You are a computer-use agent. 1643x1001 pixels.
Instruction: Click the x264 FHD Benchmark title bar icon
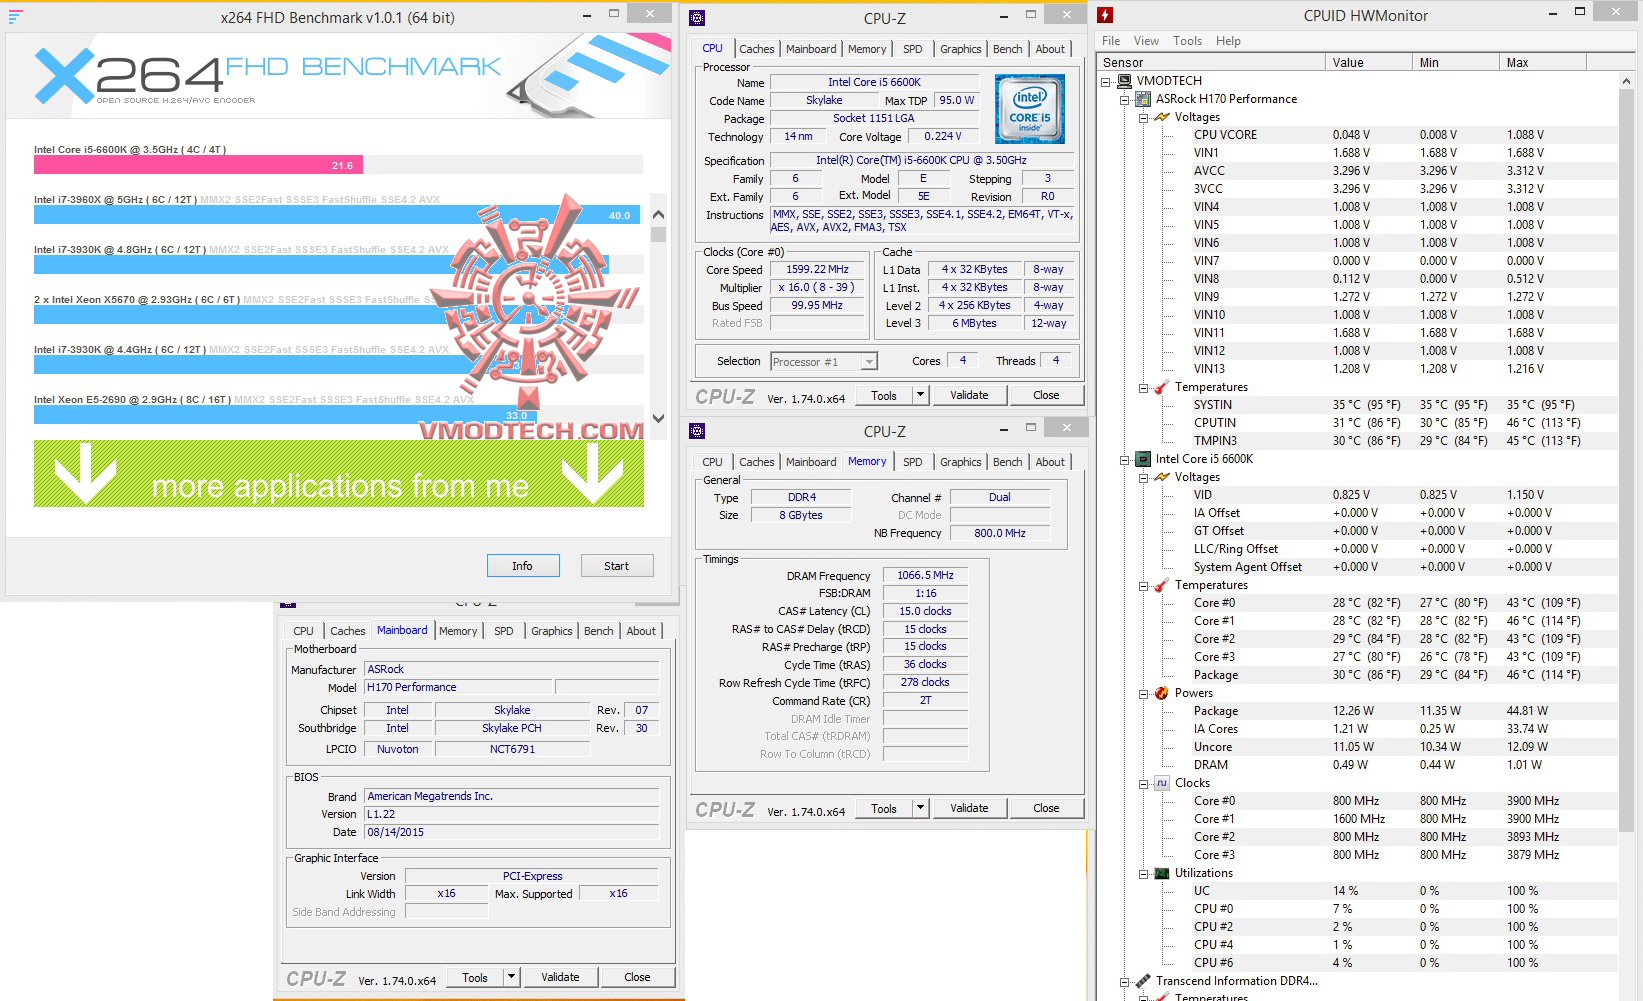15,17
